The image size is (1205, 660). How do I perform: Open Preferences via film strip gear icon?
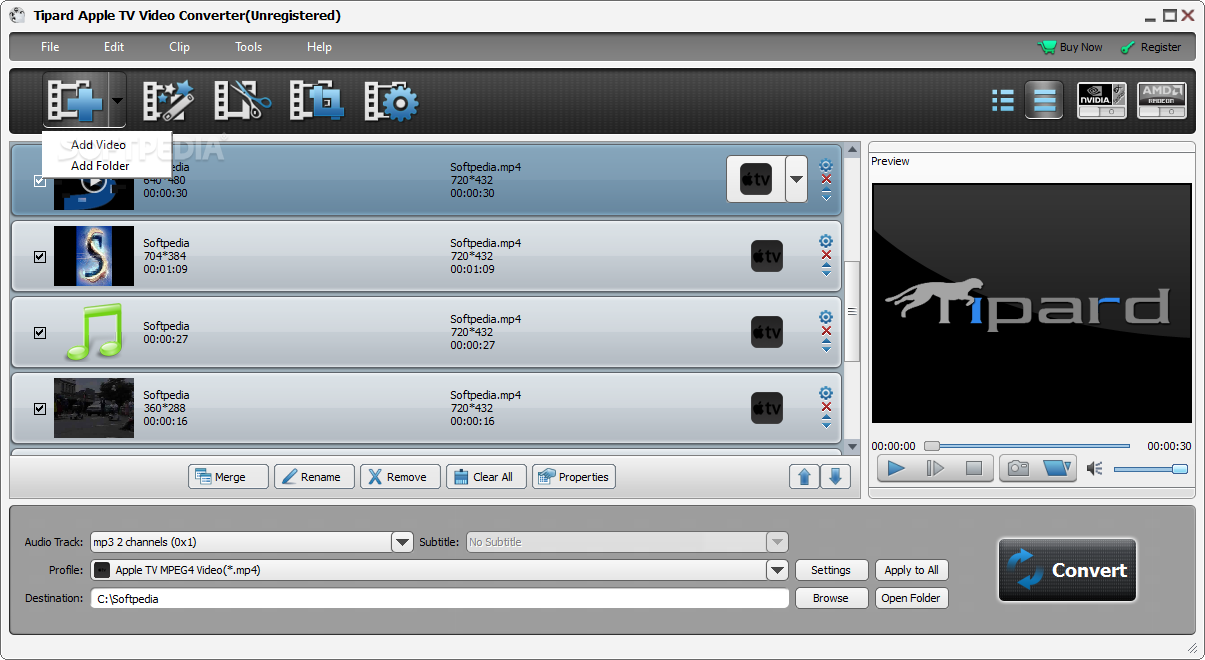click(391, 100)
